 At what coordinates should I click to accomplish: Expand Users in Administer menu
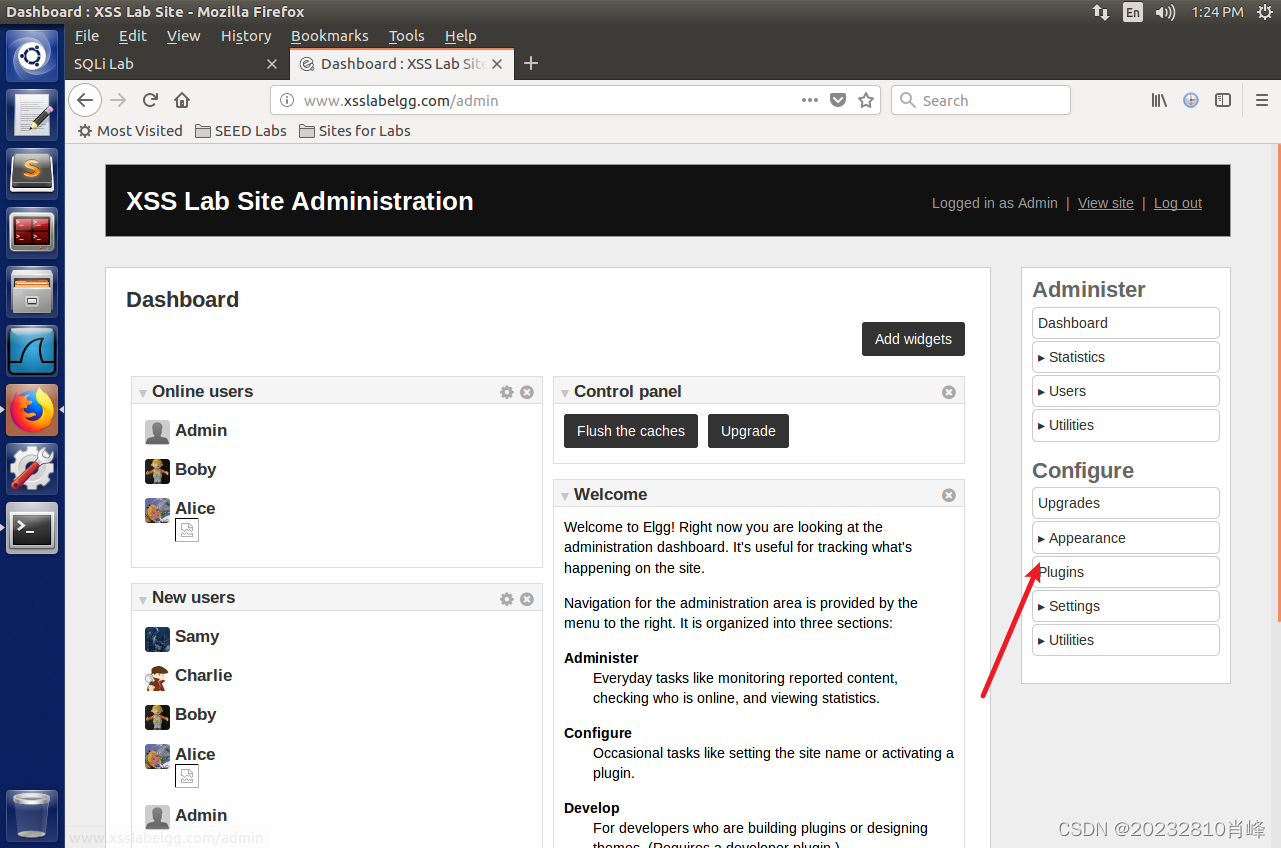1125,391
